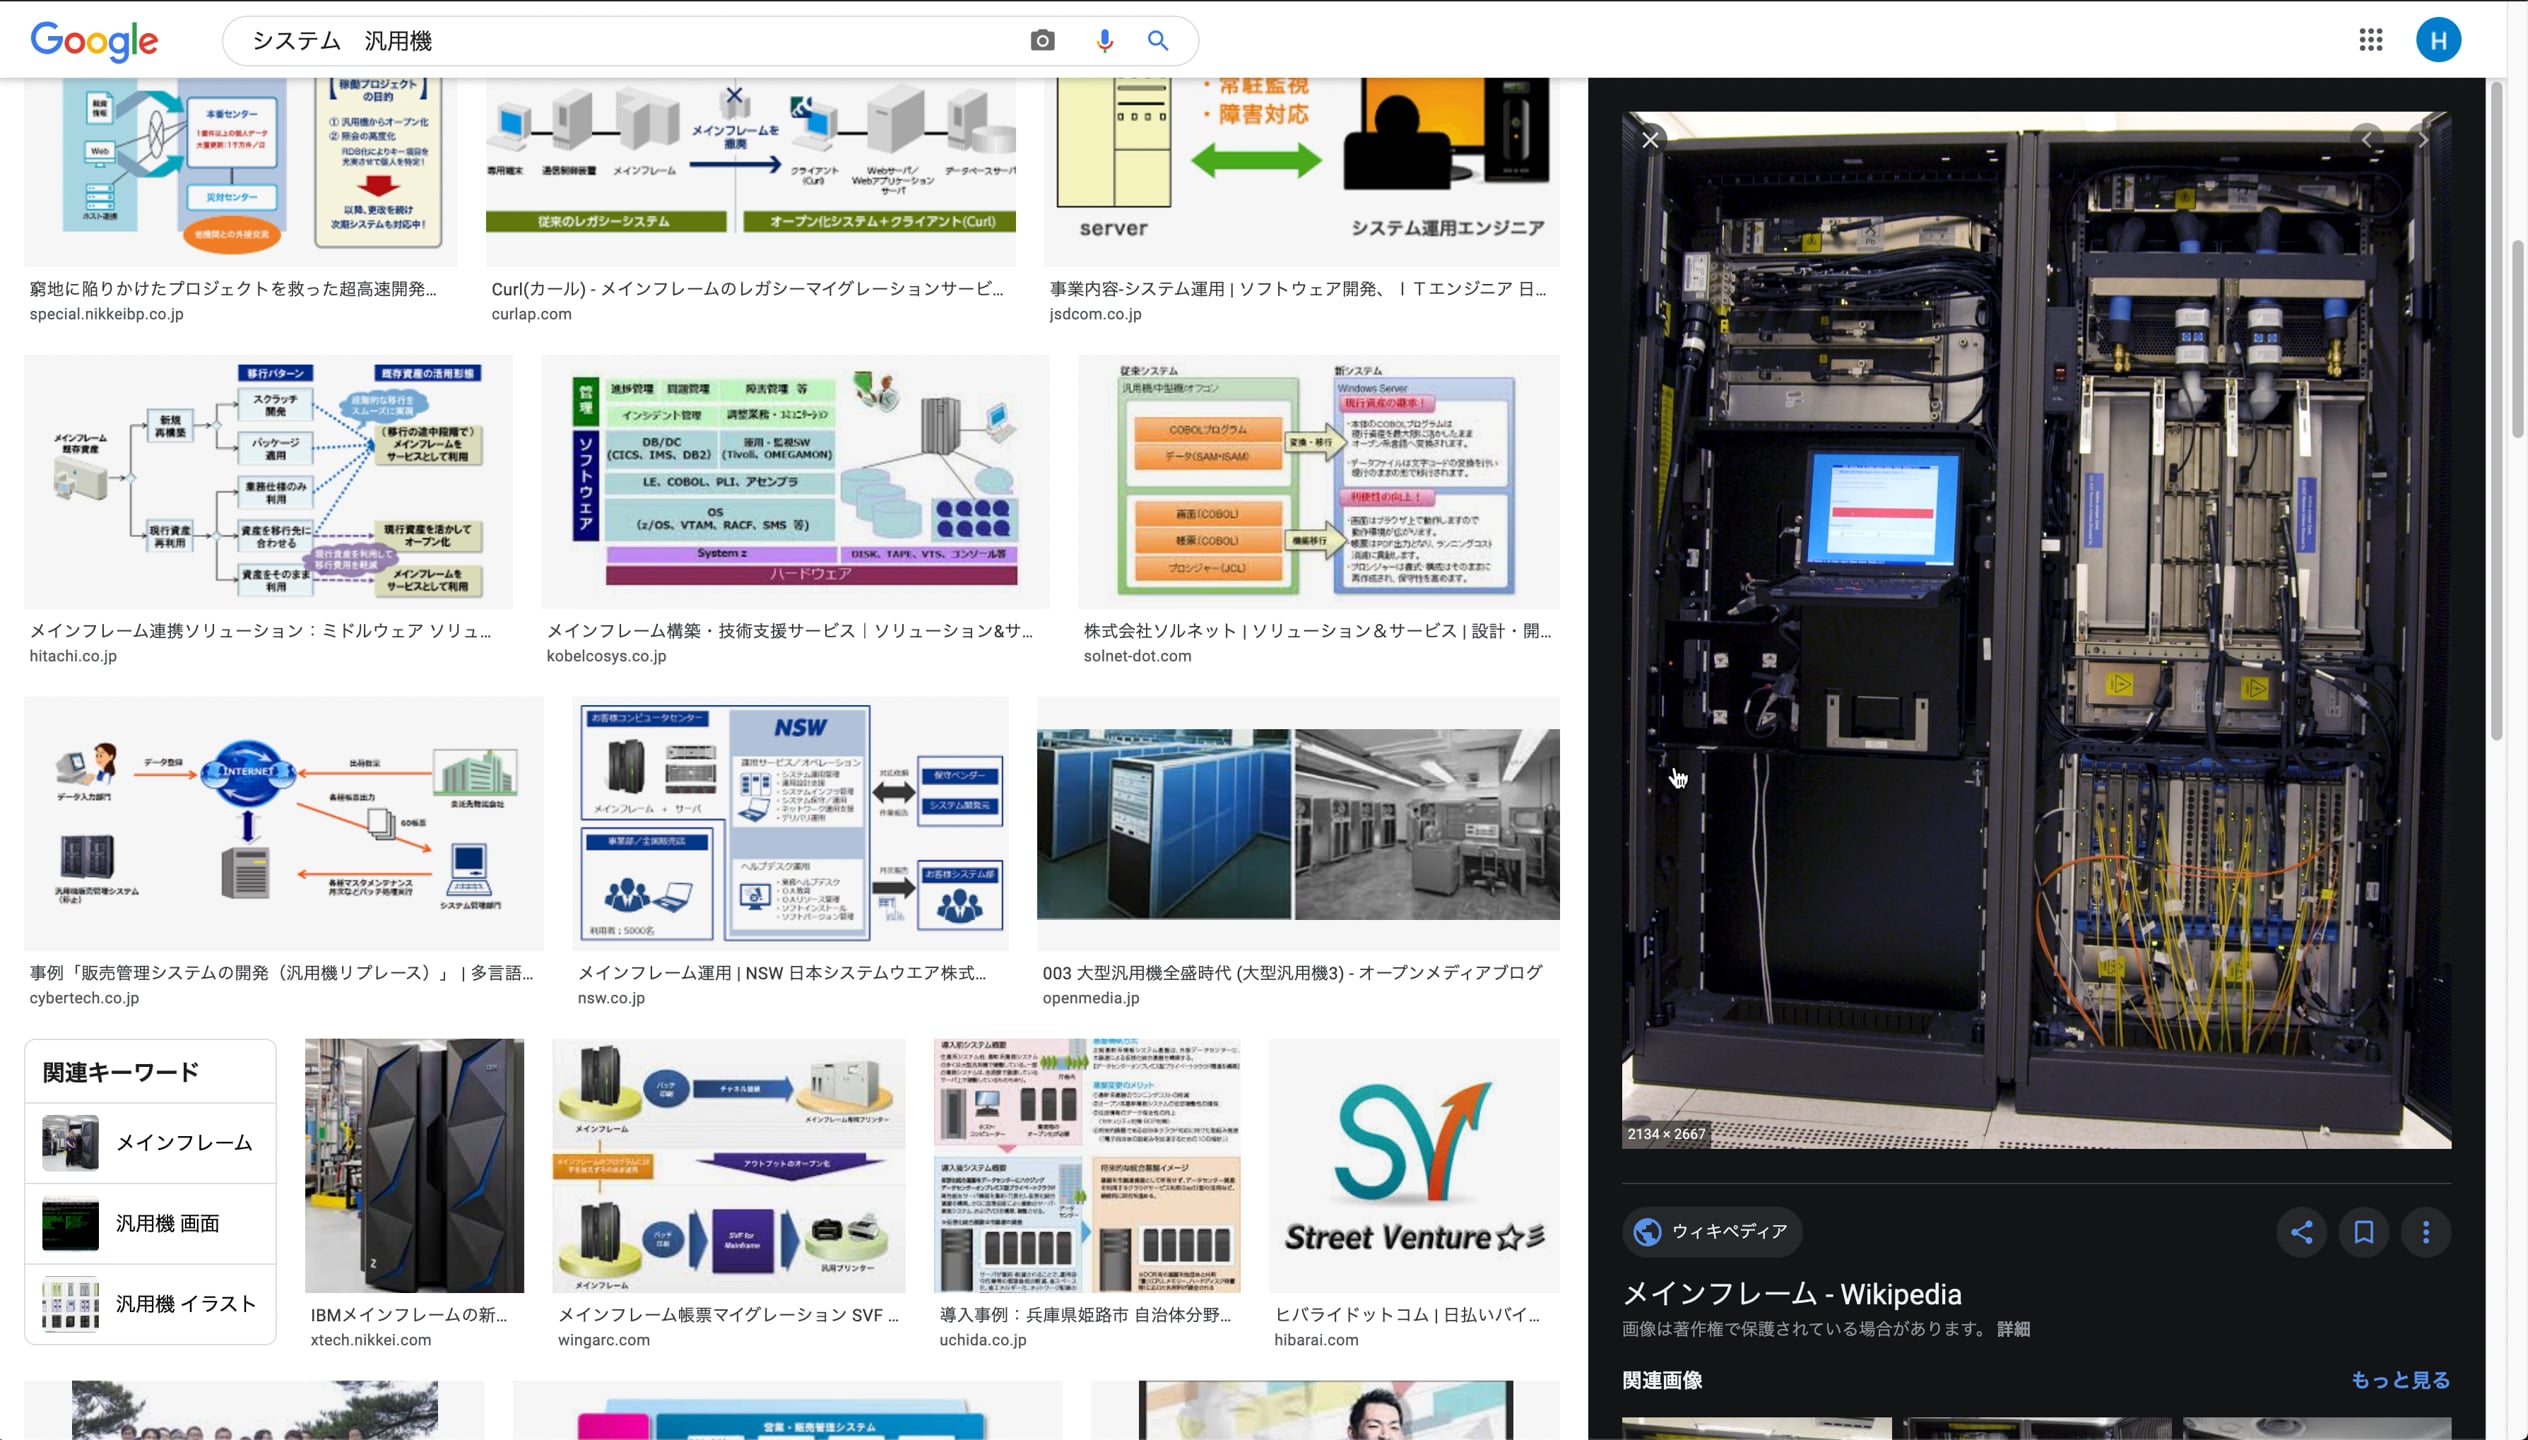The height and width of the screenshot is (1440, 2528).
Task: Close the image preview panel
Action: coord(1650,140)
